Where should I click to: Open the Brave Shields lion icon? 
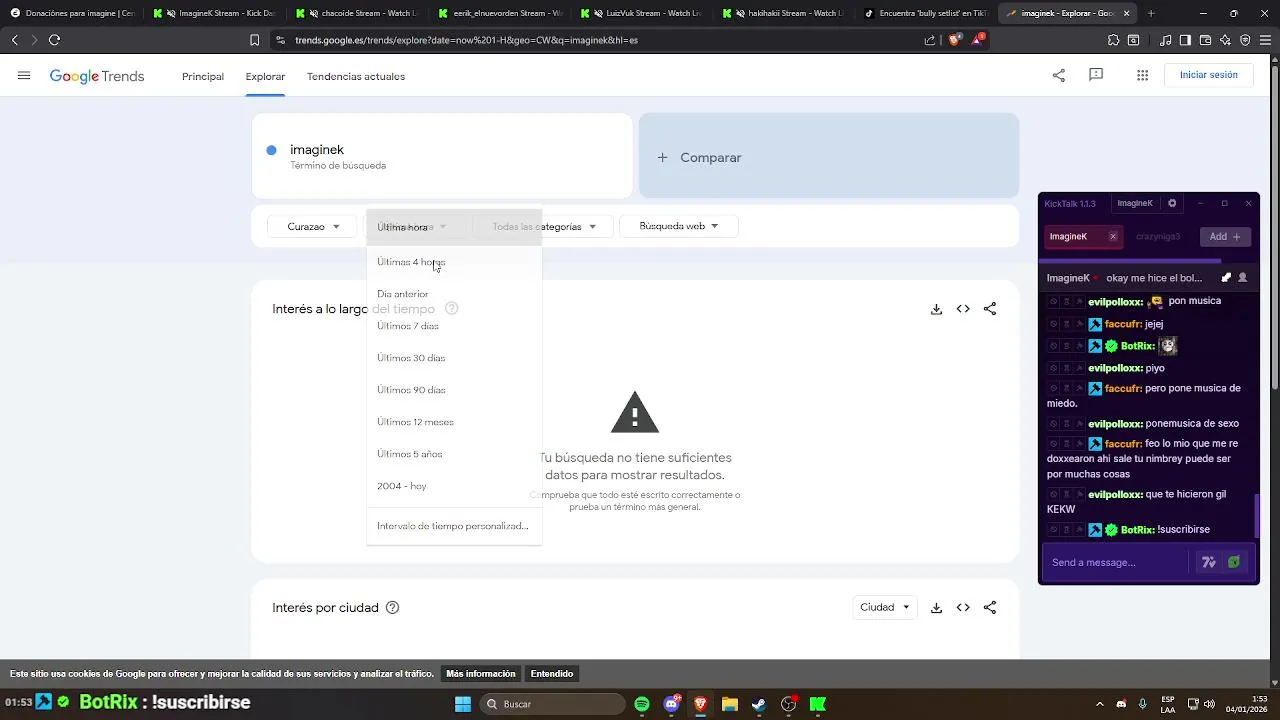pyautogui.click(x=954, y=40)
